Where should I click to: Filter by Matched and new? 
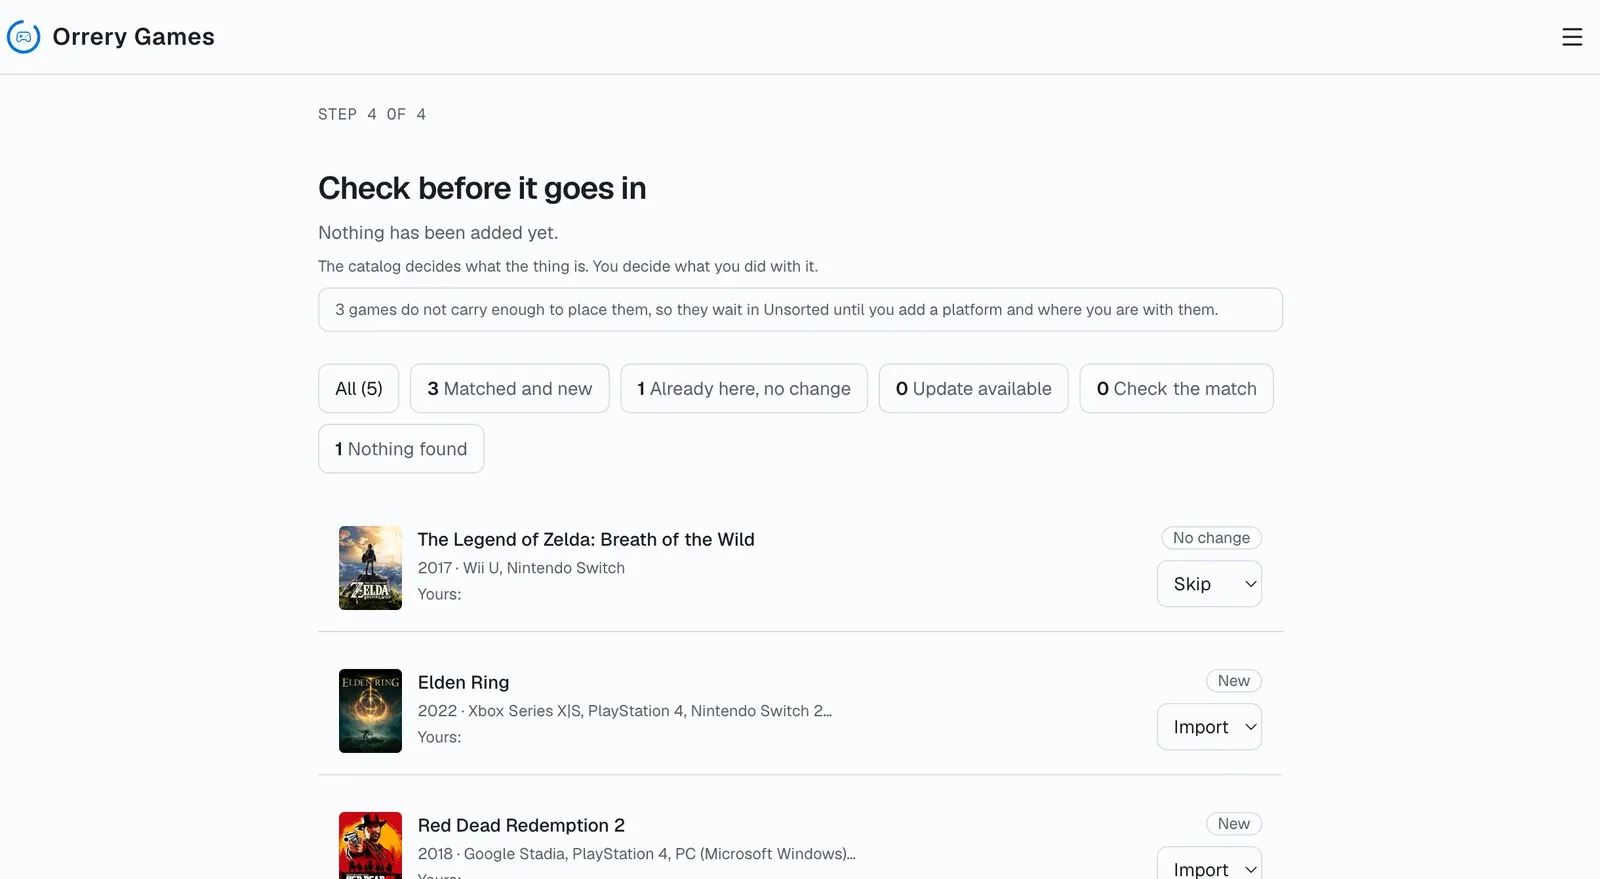click(510, 388)
